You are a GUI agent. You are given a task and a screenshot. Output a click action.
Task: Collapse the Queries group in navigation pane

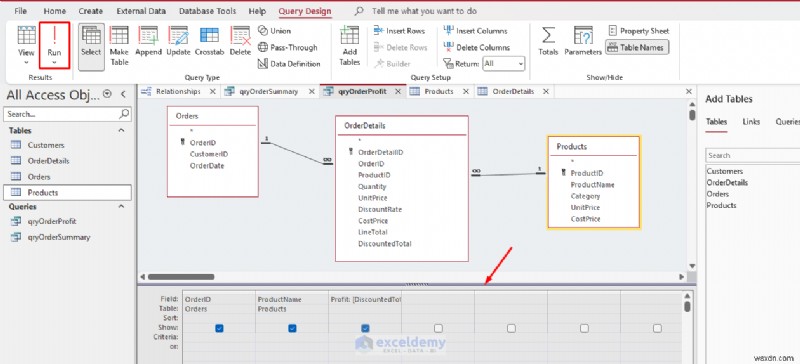coord(121,206)
